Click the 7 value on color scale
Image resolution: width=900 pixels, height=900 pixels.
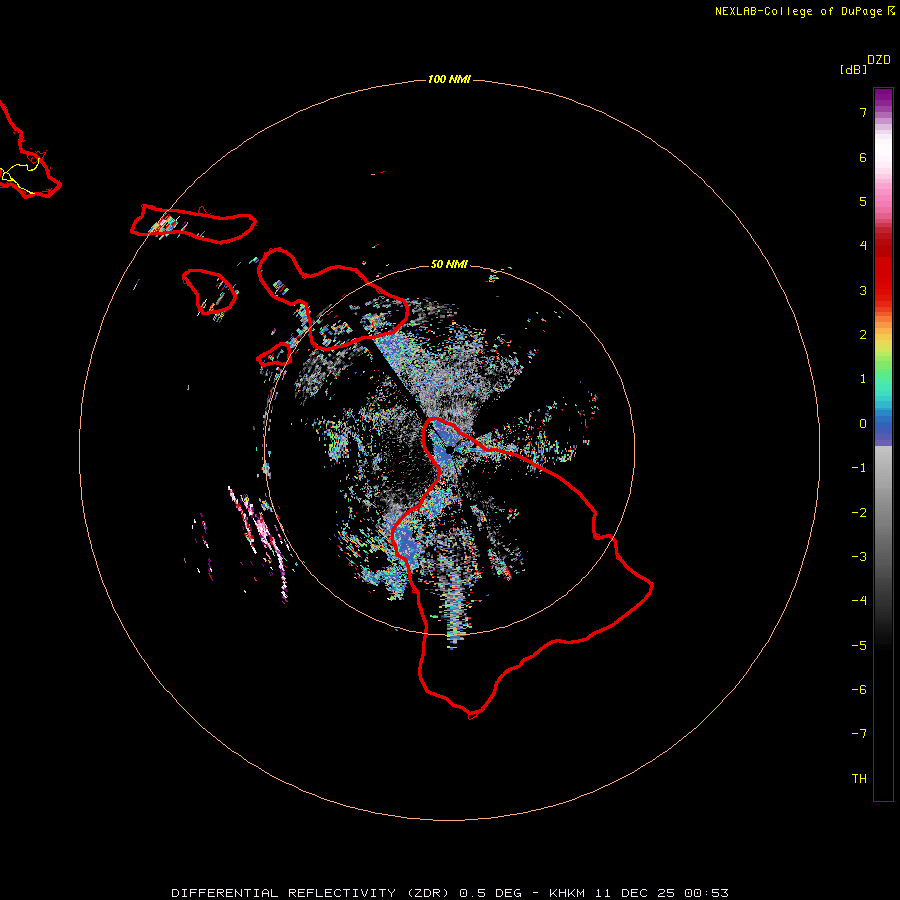pyautogui.click(x=863, y=112)
